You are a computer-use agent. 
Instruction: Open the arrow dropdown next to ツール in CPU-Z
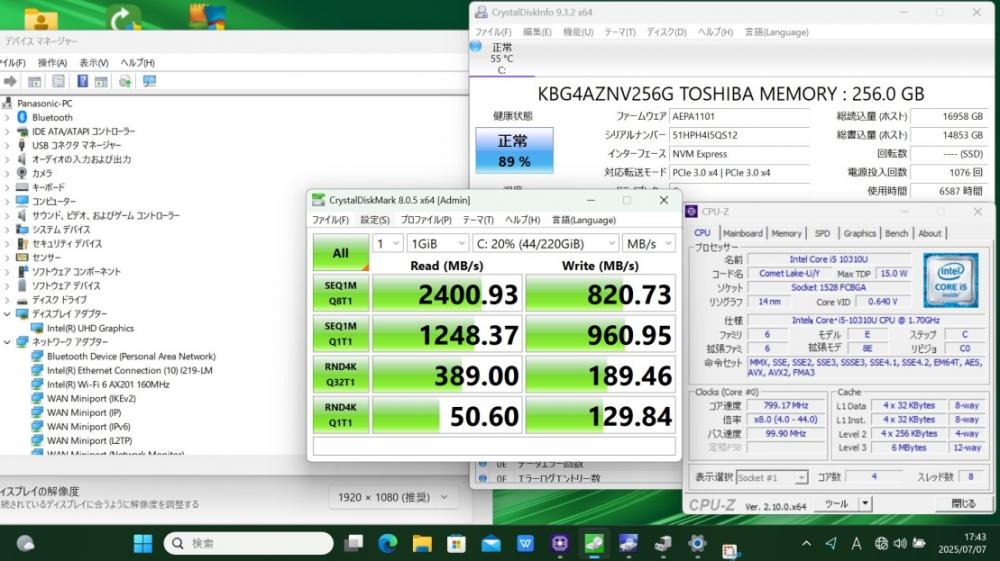tap(865, 504)
